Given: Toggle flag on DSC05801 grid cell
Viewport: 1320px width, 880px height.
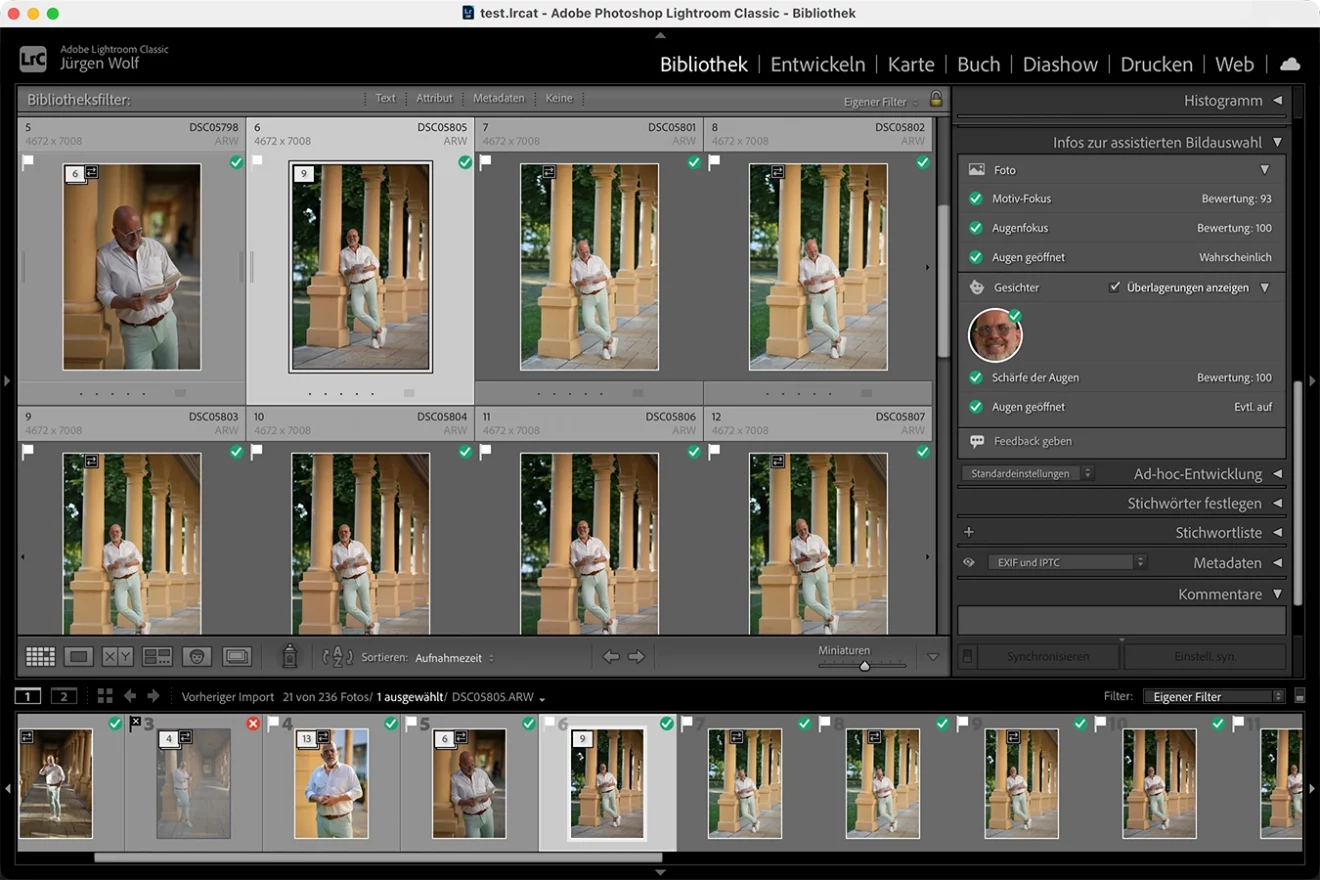Looking at the screenshot, I should [x=485, y=161].
